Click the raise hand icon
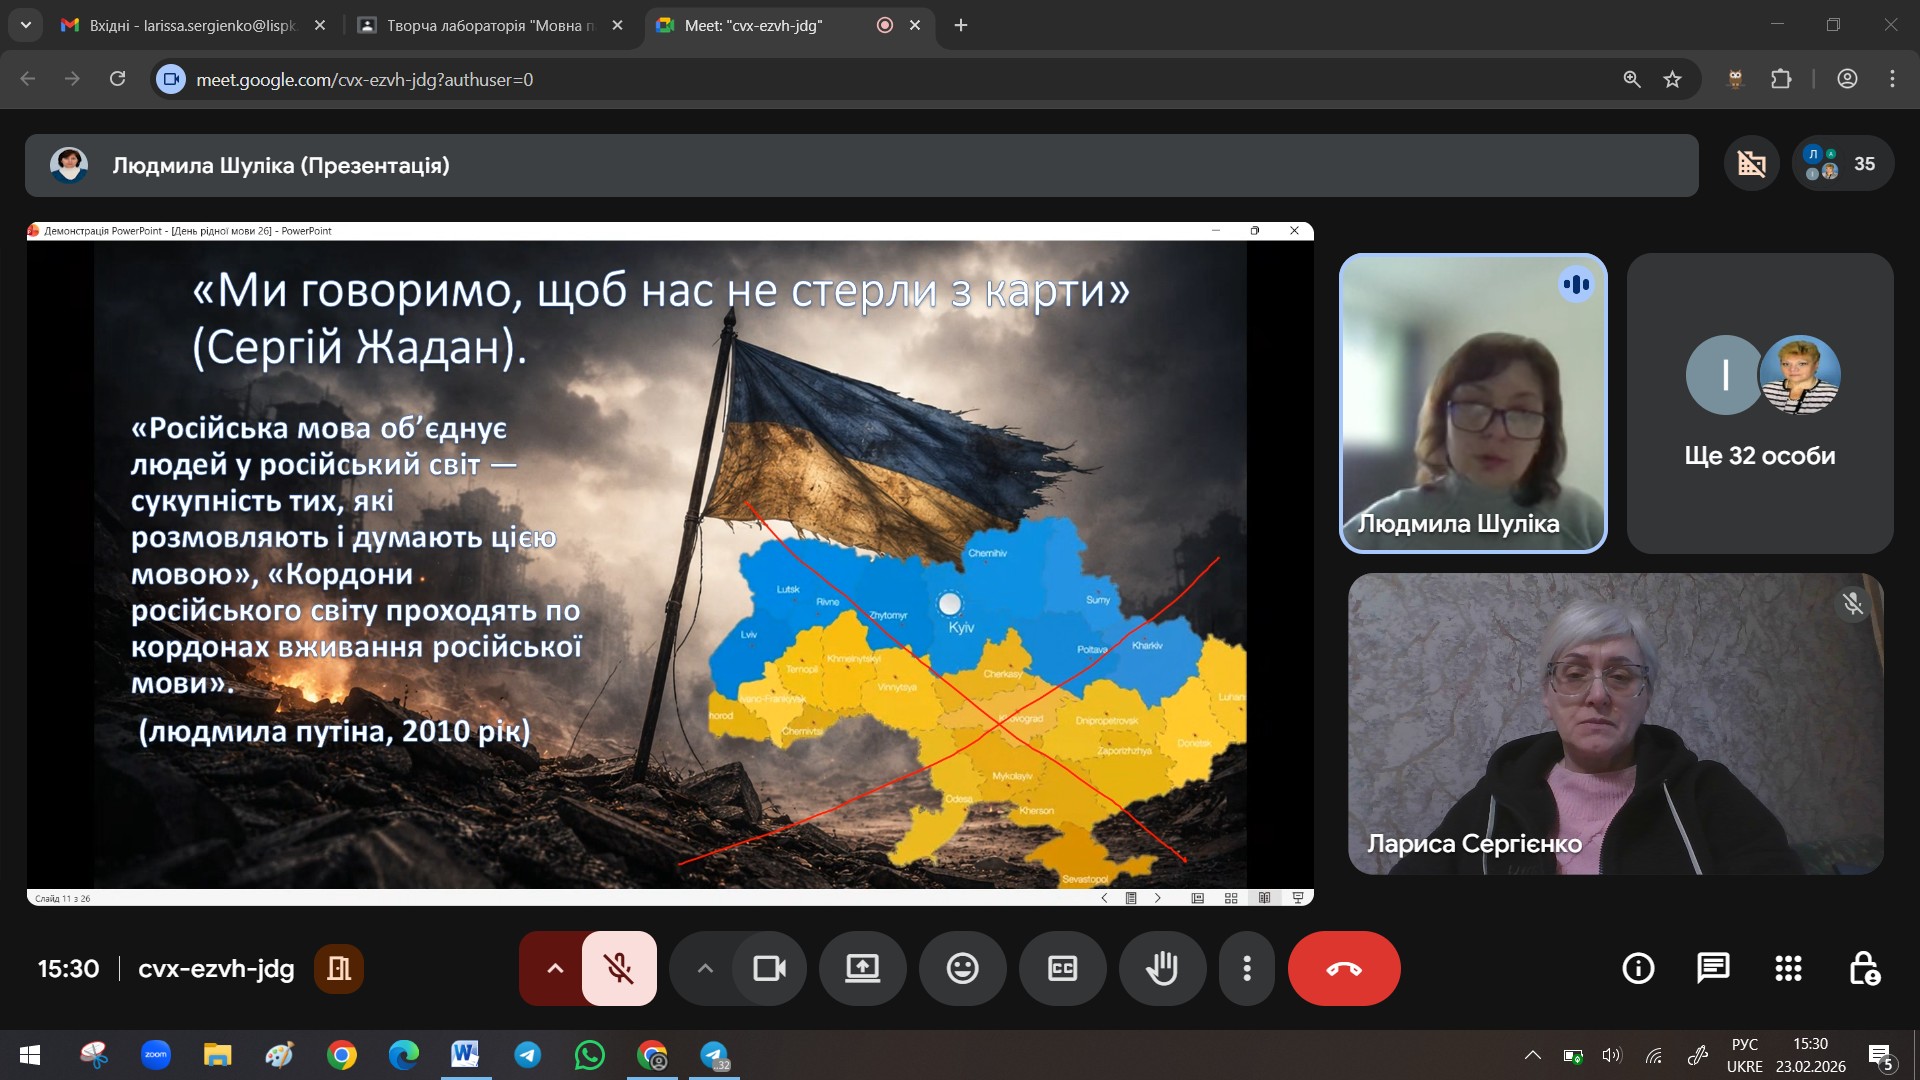 [x=1162, y=968]
